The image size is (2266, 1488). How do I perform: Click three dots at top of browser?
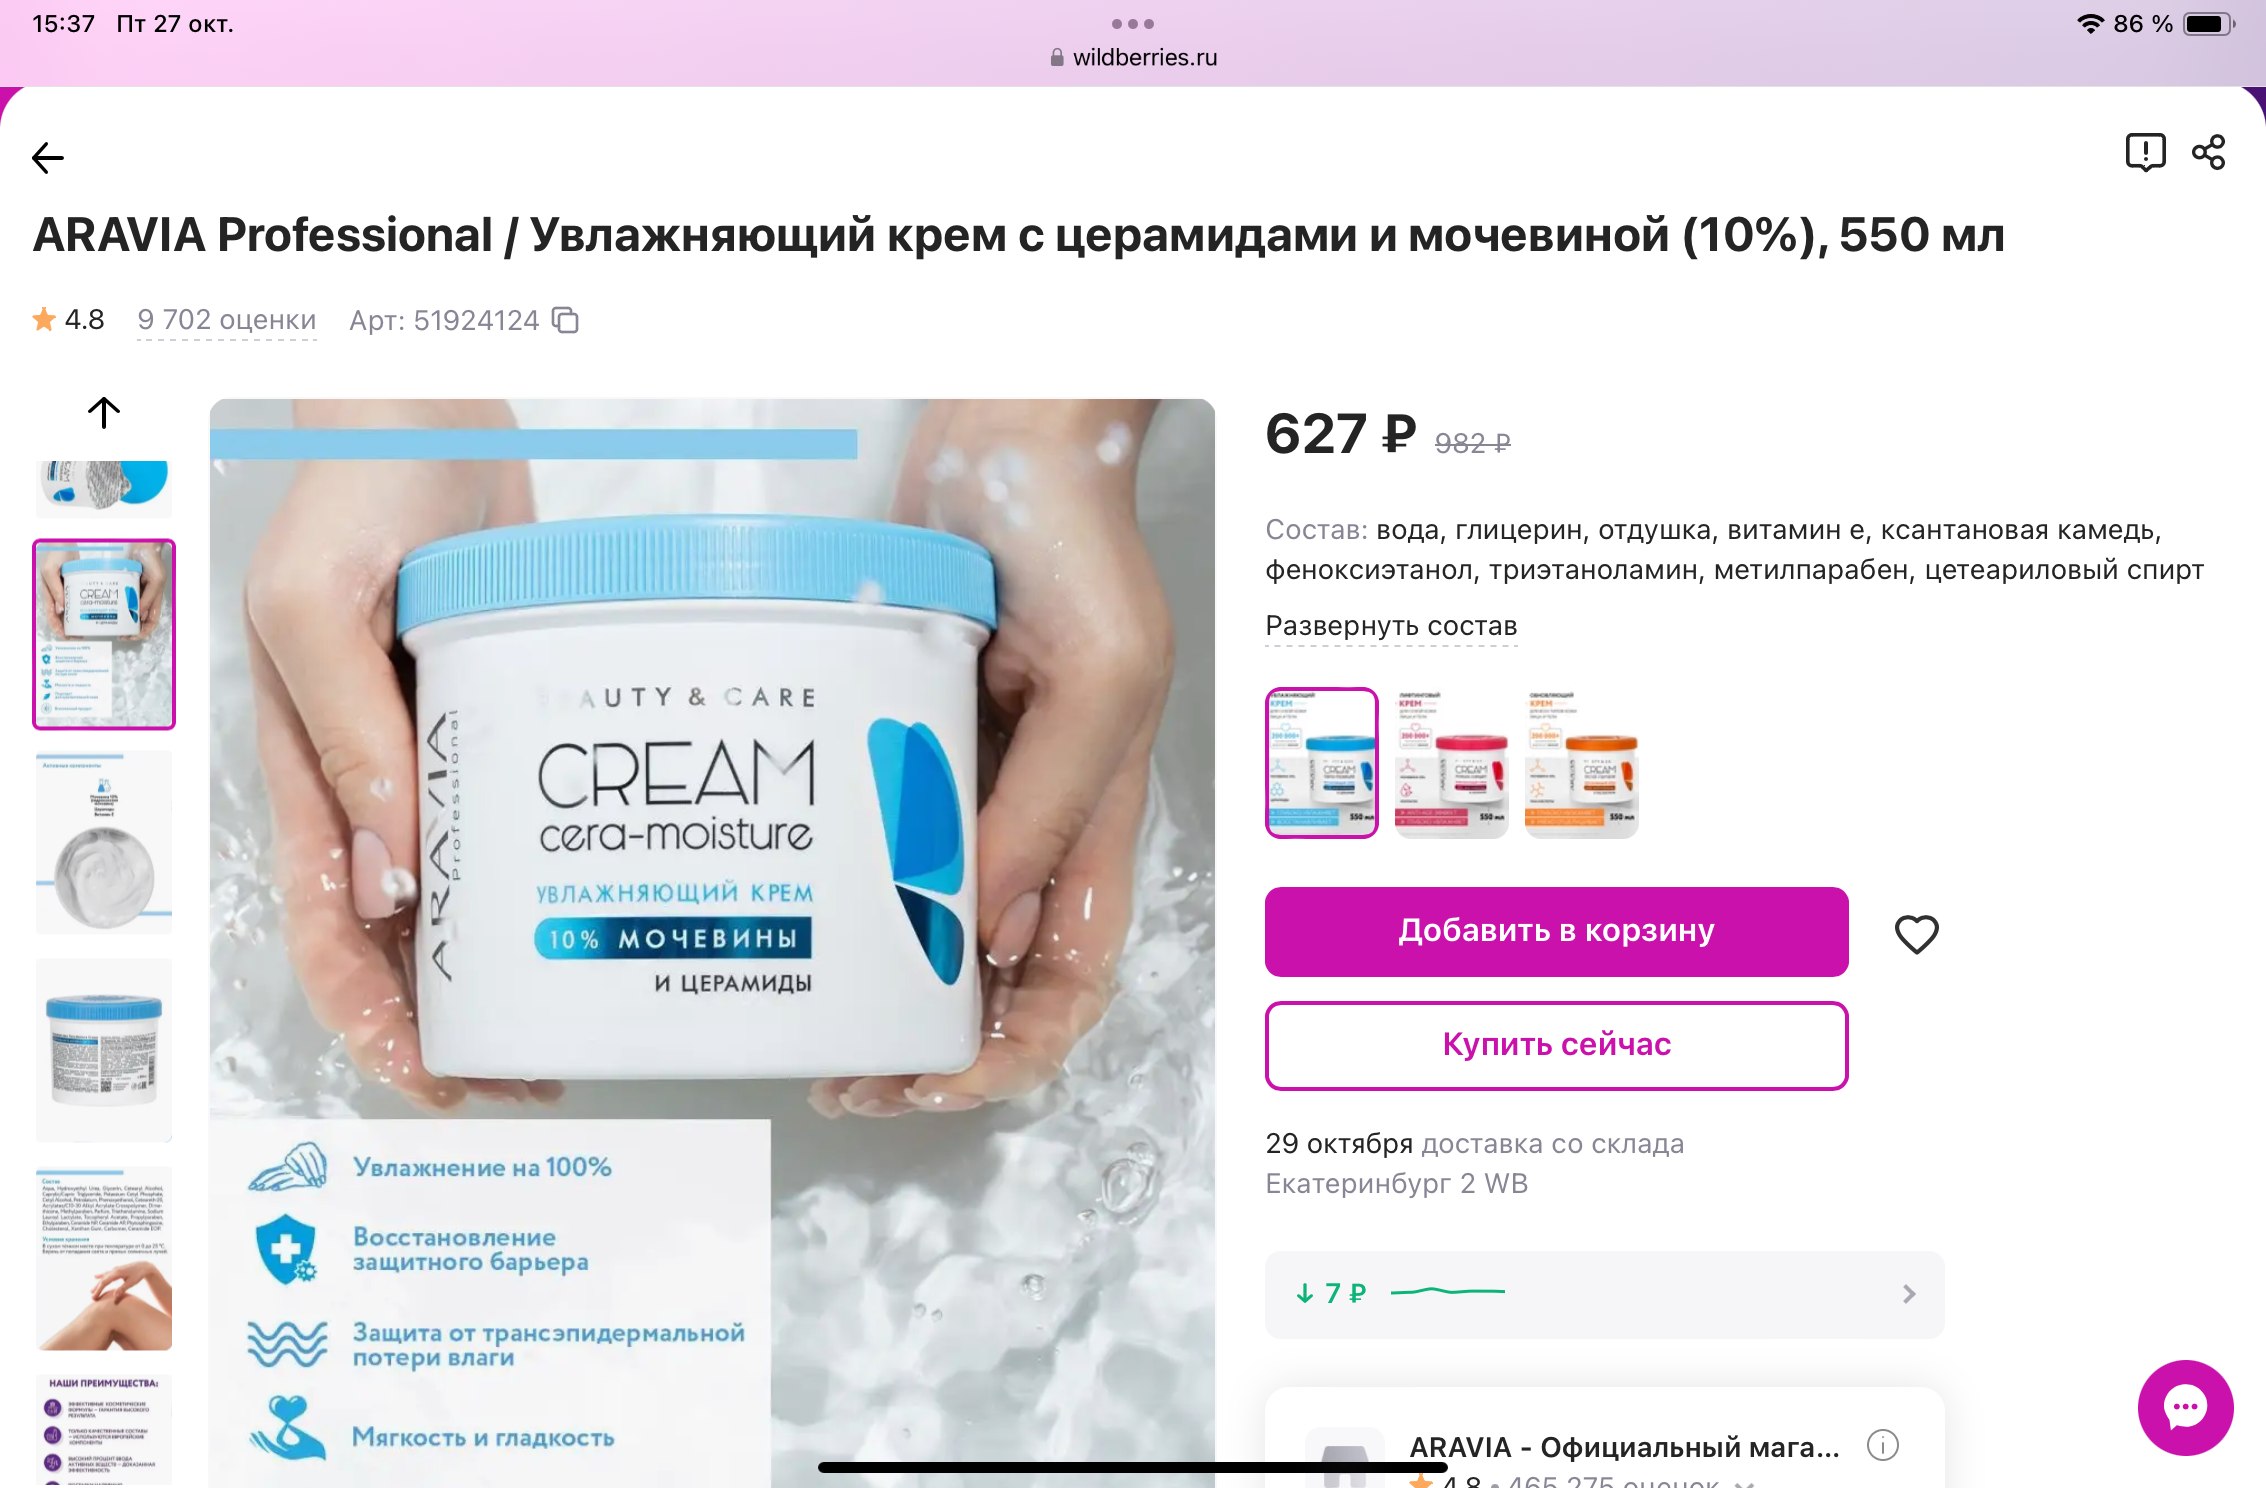click(x=1132, y=23)
